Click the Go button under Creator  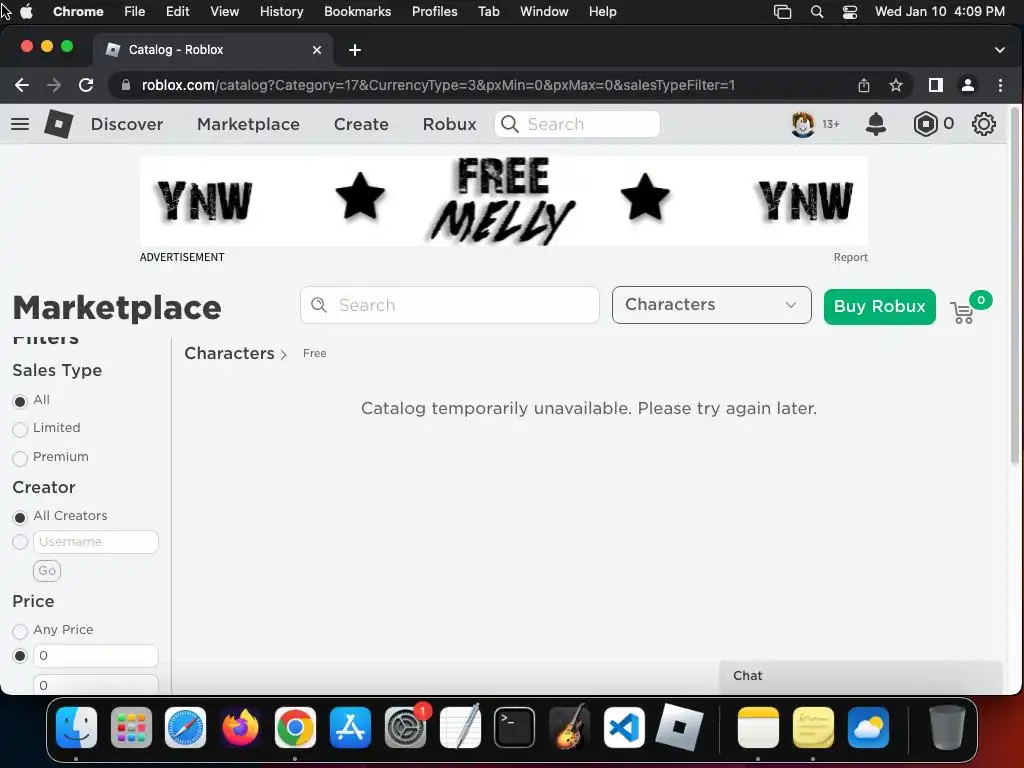coord(47,571)
